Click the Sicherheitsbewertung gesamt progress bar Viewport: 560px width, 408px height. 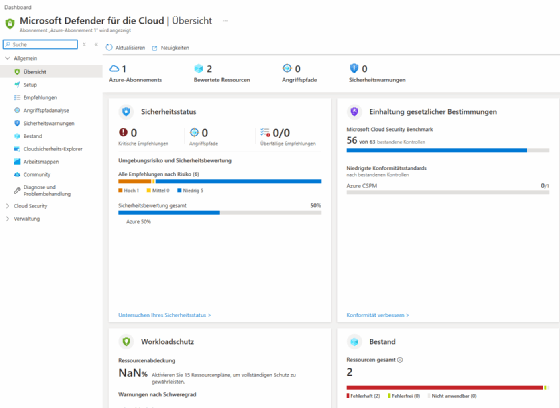(x=220, y=213)
